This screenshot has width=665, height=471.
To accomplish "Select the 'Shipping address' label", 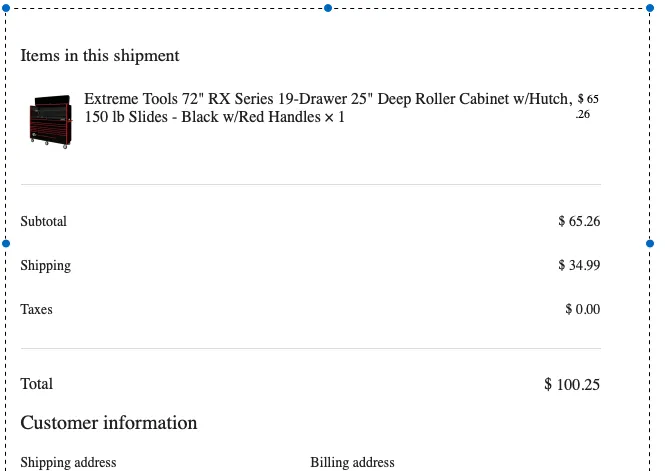I will 68,462.
